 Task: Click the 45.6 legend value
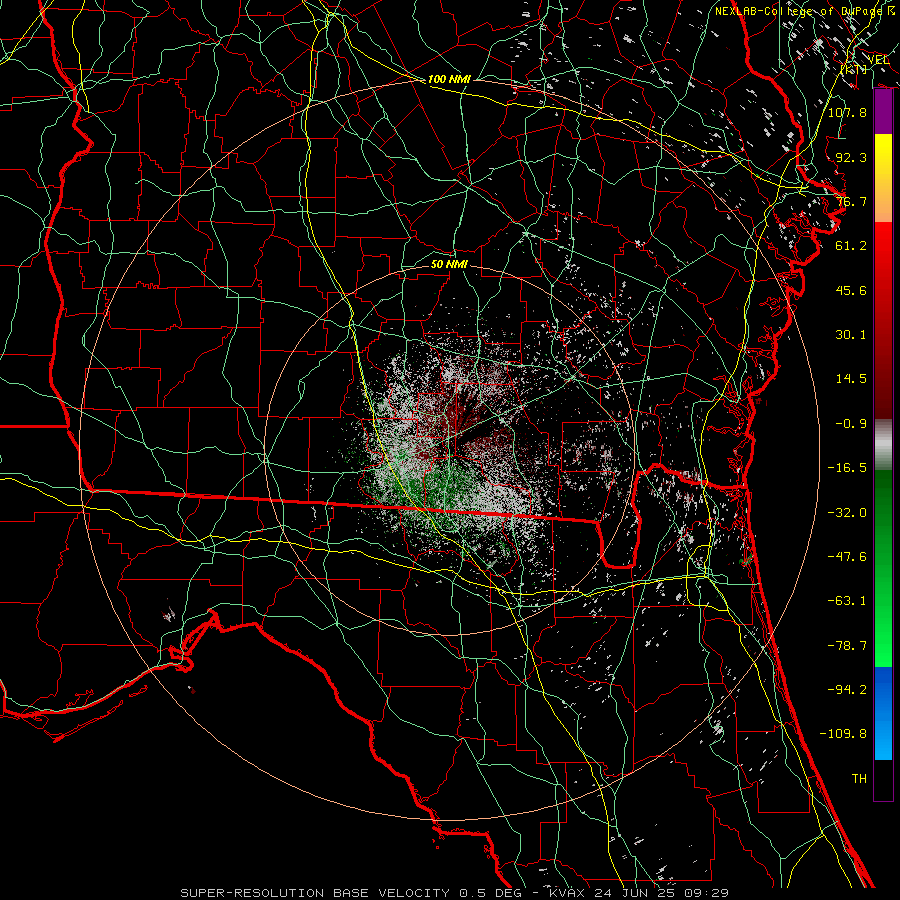coord(851,290)
